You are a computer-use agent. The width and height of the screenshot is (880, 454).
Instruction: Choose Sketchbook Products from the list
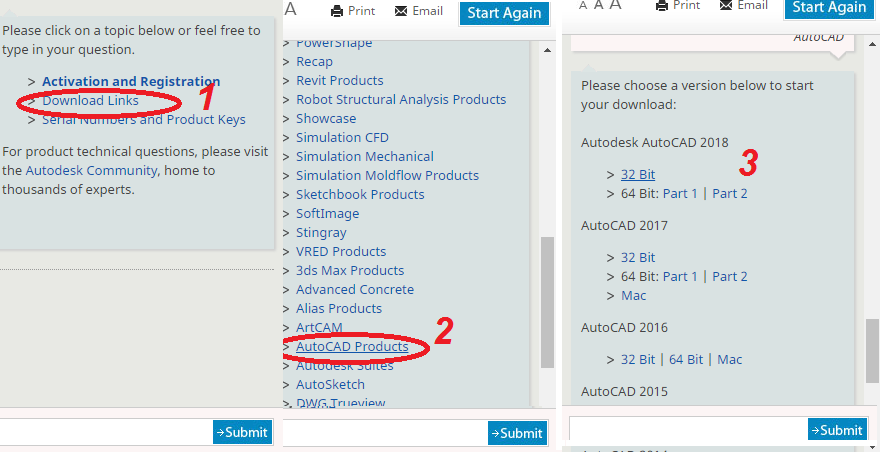360,195
